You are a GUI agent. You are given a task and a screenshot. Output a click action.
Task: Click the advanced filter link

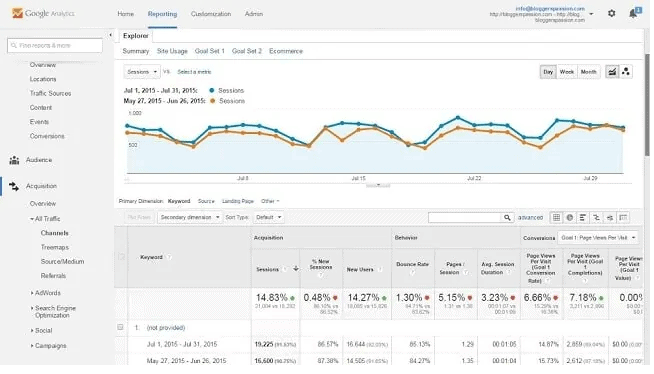(530, 217)
